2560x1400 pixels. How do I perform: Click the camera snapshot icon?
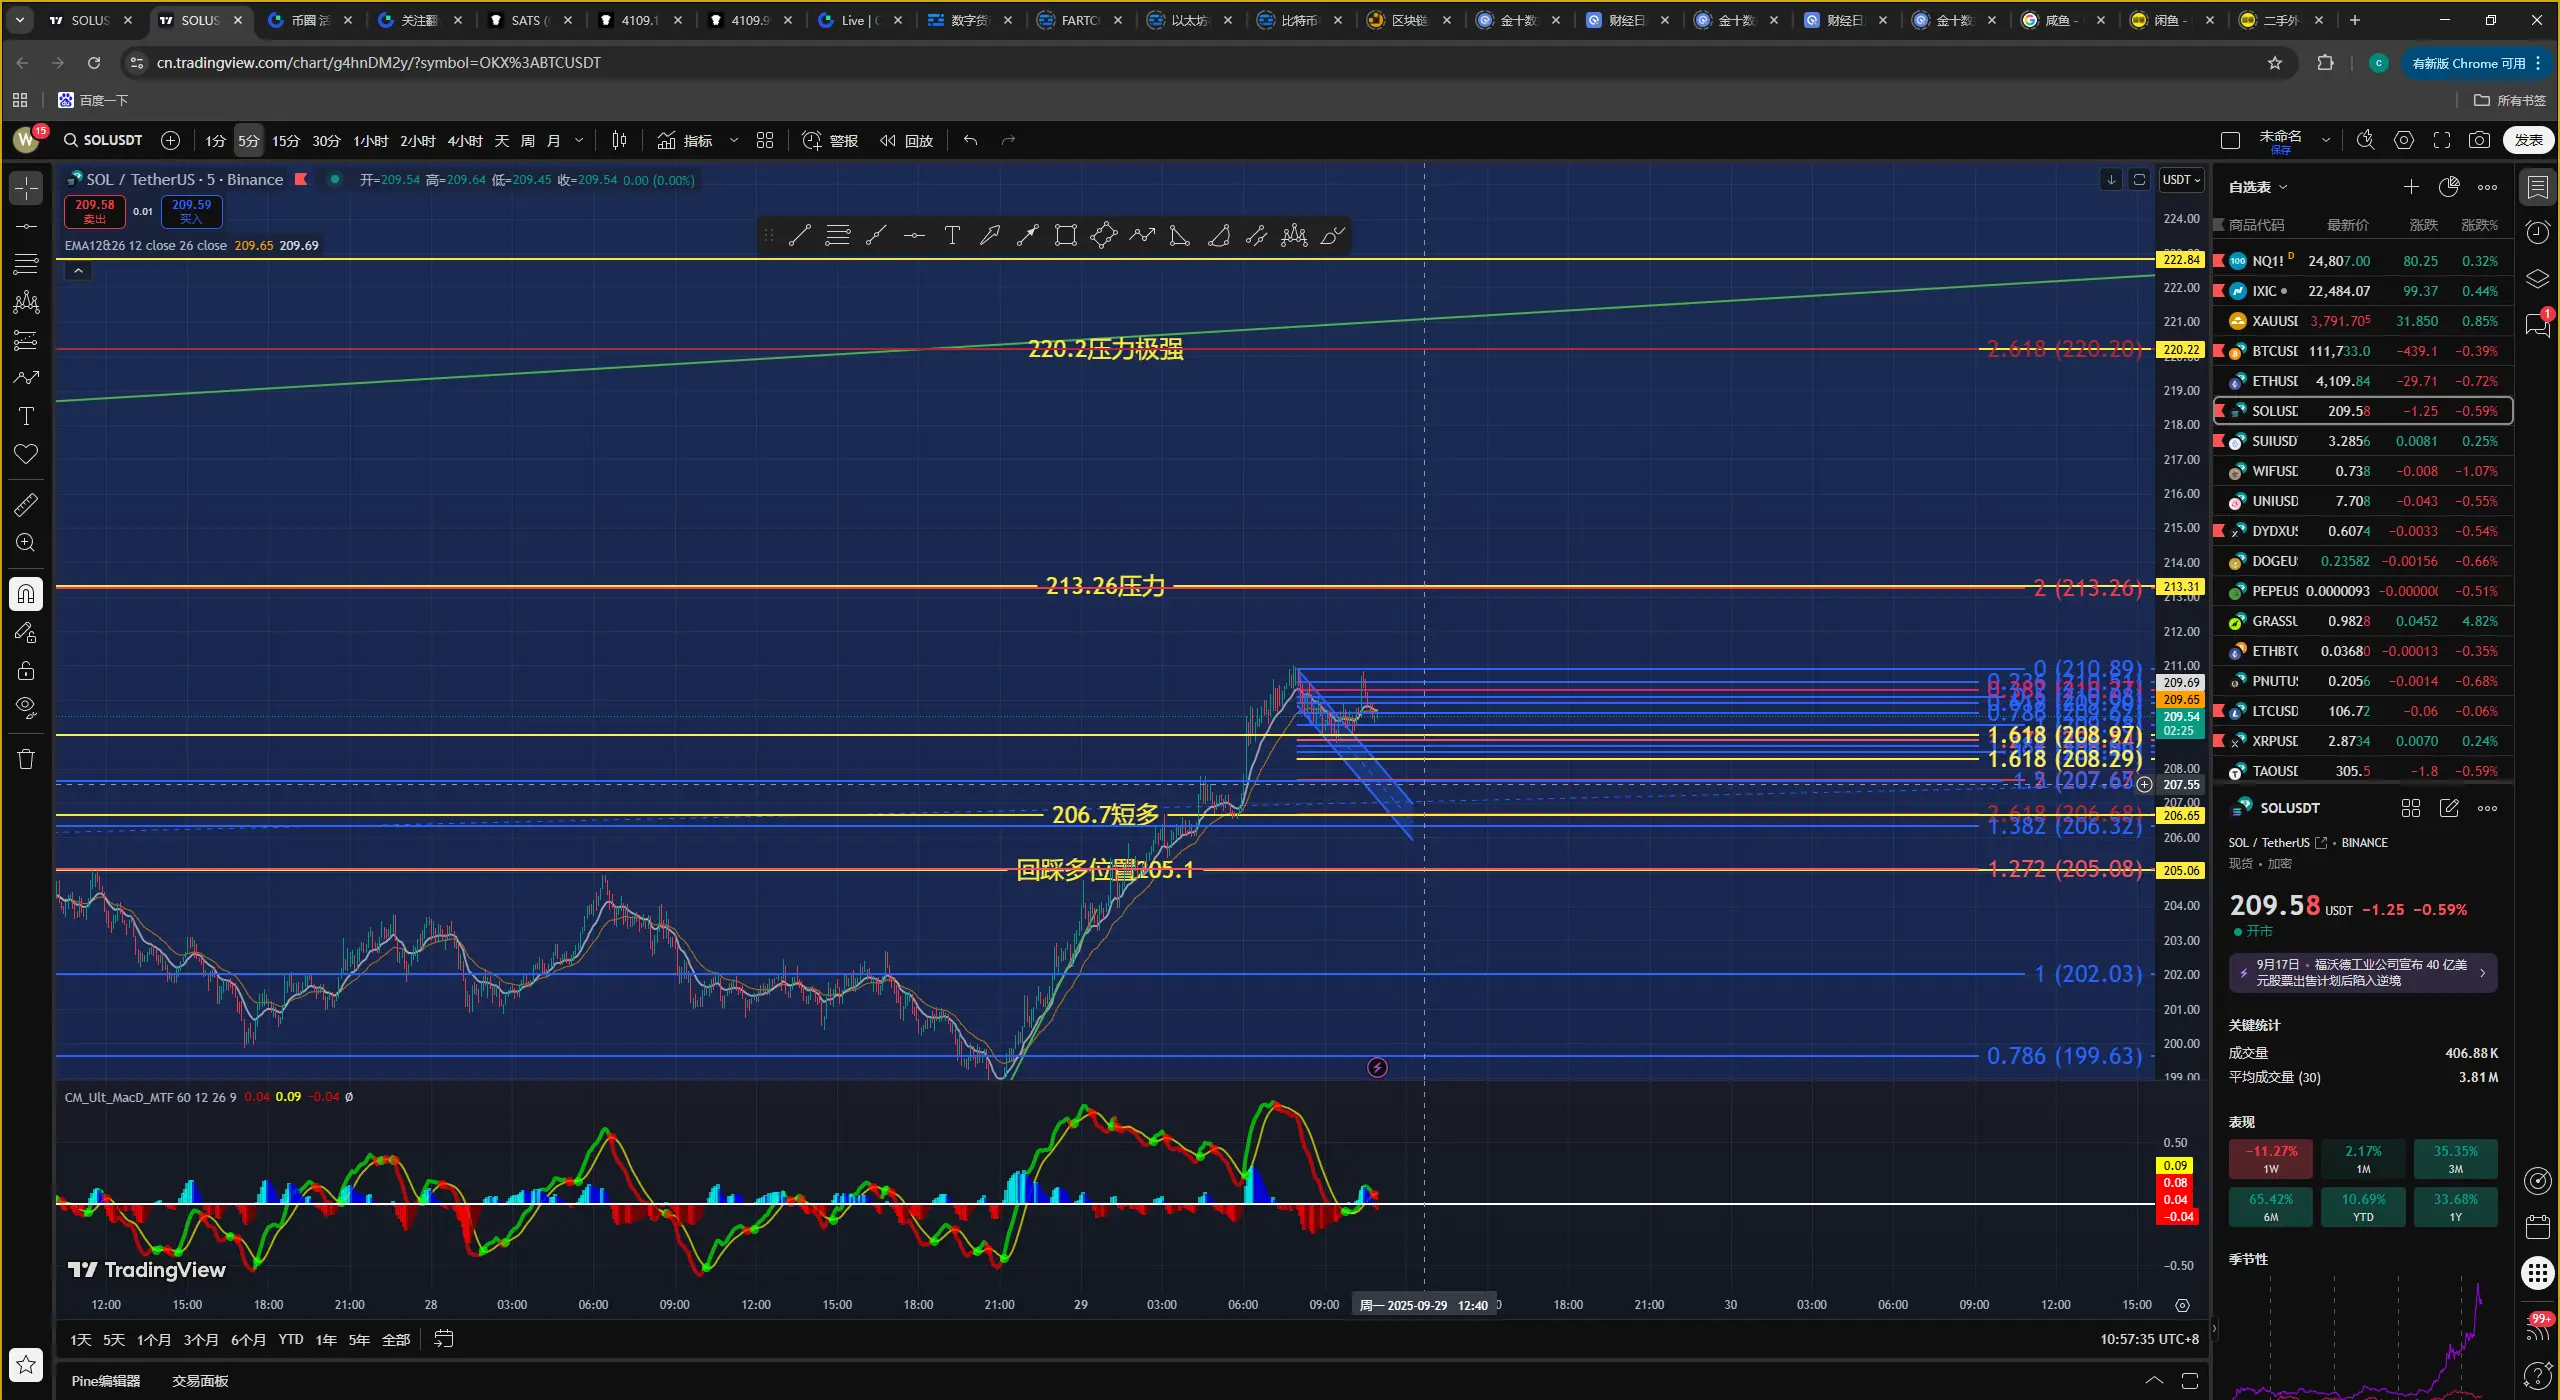tap(2479, 141)
